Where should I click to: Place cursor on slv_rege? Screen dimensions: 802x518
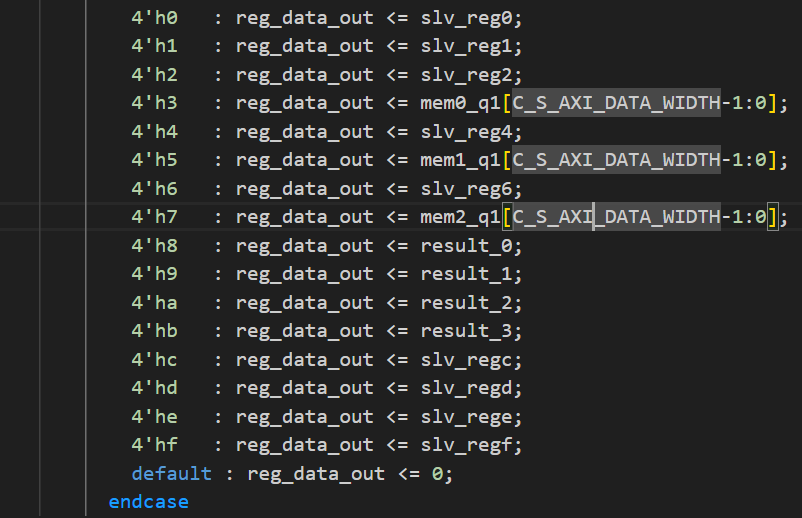coord(467,416)
